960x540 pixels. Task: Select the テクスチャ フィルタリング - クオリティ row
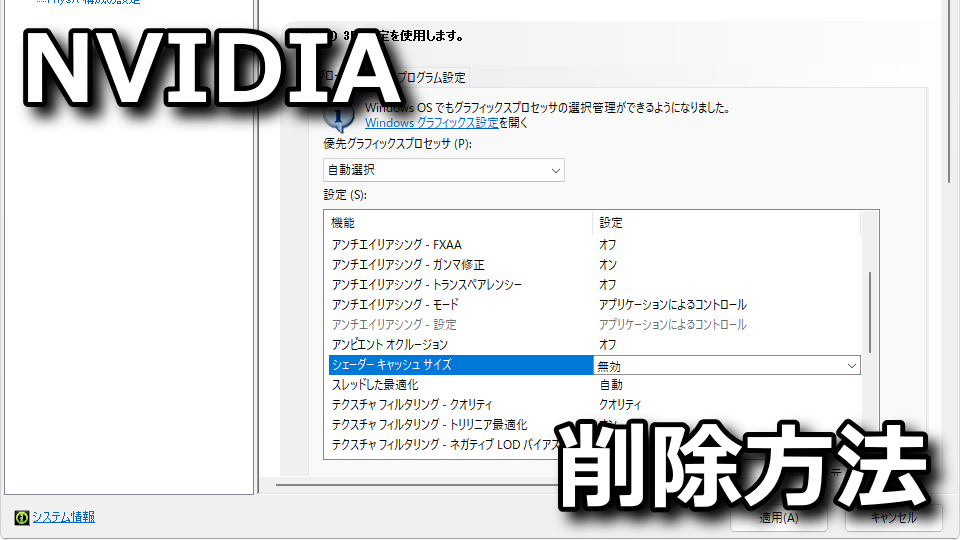594,405
